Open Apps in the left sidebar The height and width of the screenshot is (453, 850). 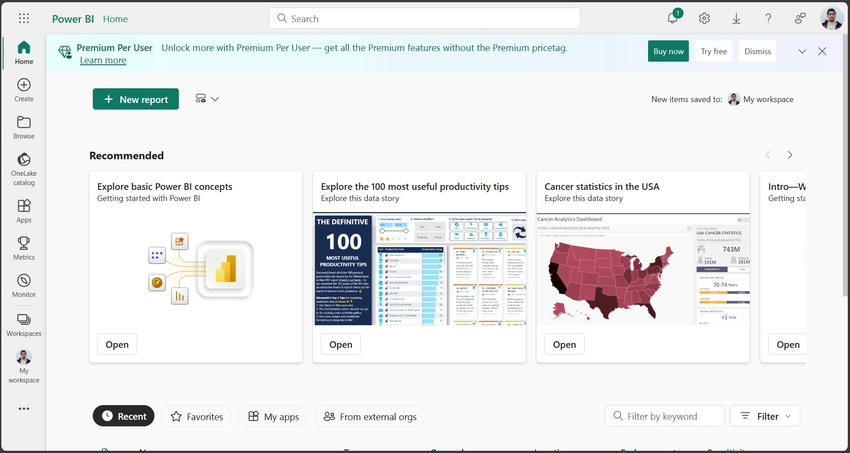tap(24, 211)
